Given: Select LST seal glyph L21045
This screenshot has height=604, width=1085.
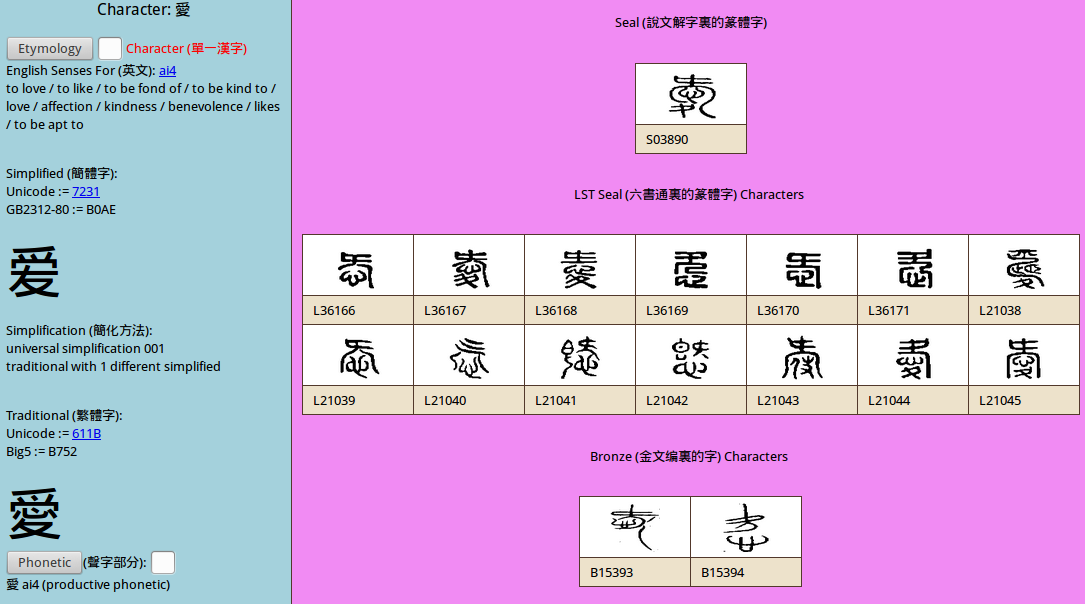Looking at the screenshot, I should [x=1023, y=356].
